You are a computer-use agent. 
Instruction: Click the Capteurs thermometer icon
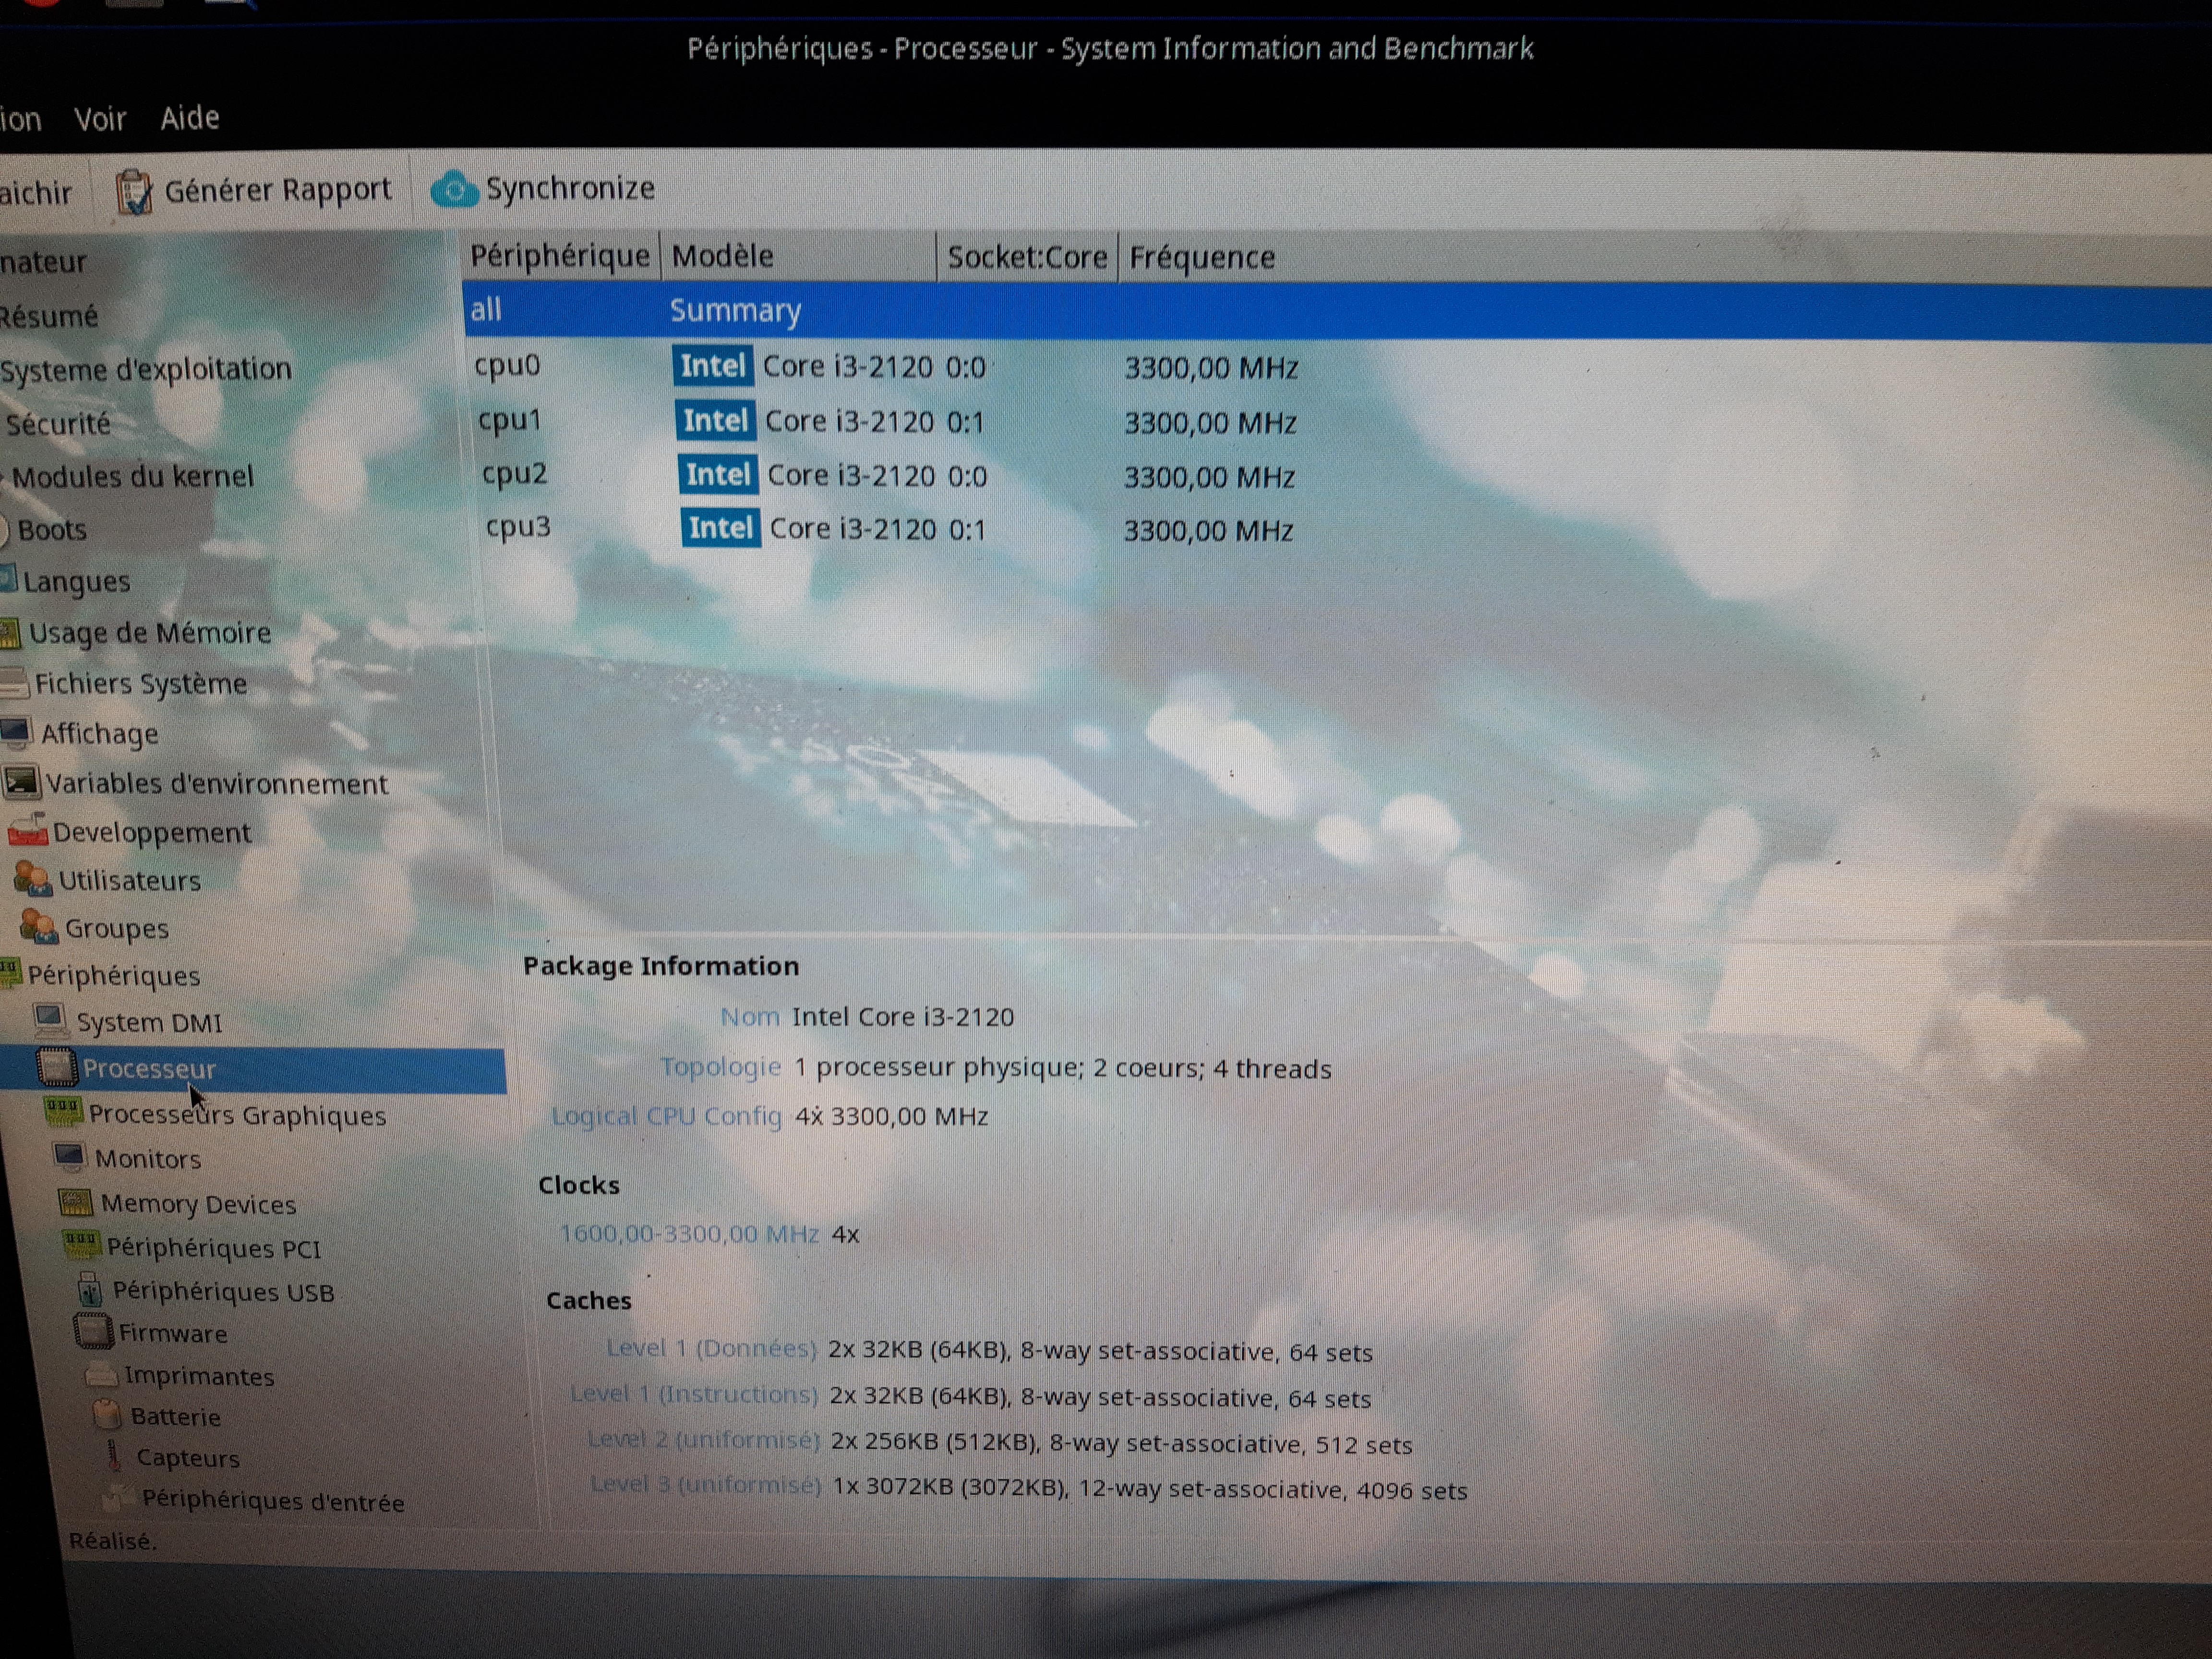114,1456
